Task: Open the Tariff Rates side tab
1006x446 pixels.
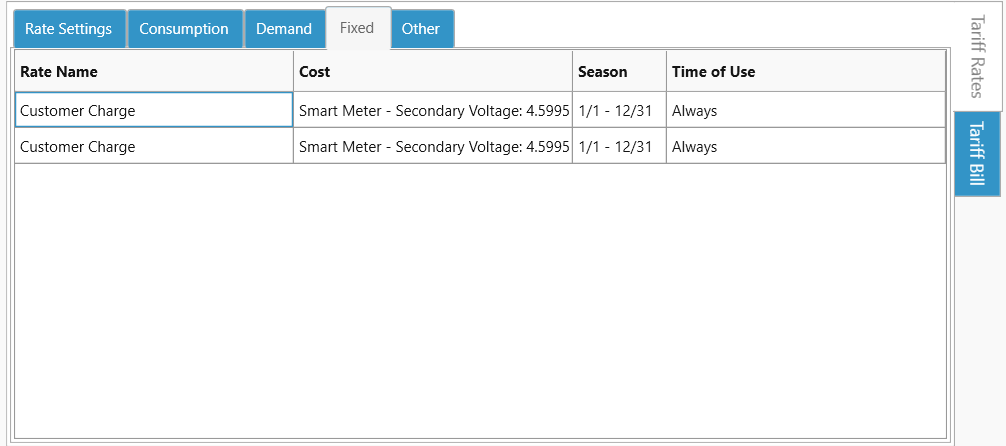Action: (x=978, y=56)
